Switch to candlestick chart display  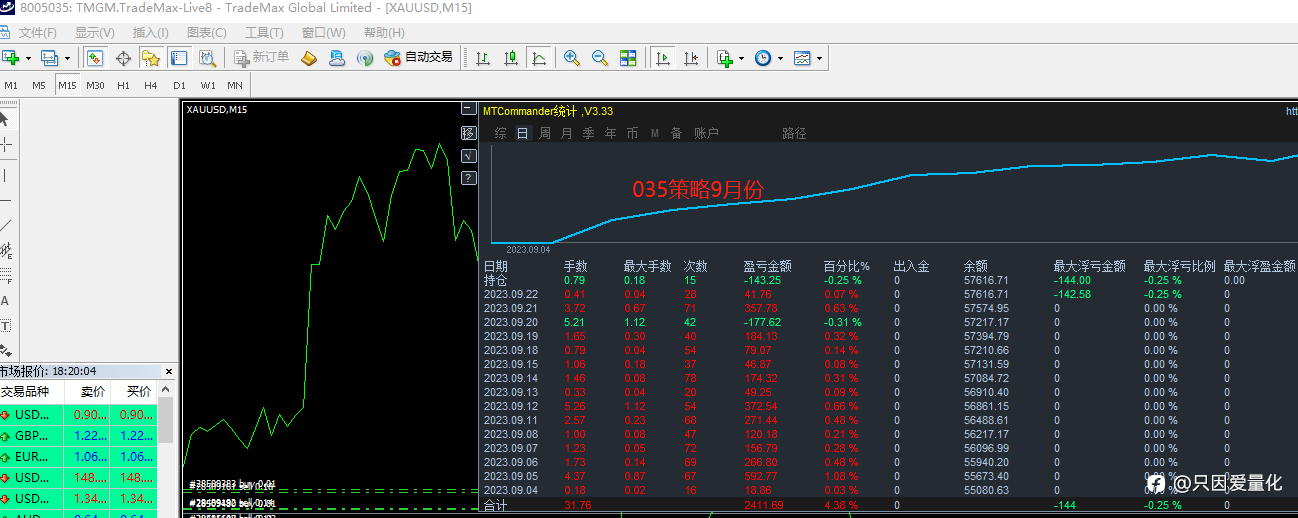click(511, 58)
